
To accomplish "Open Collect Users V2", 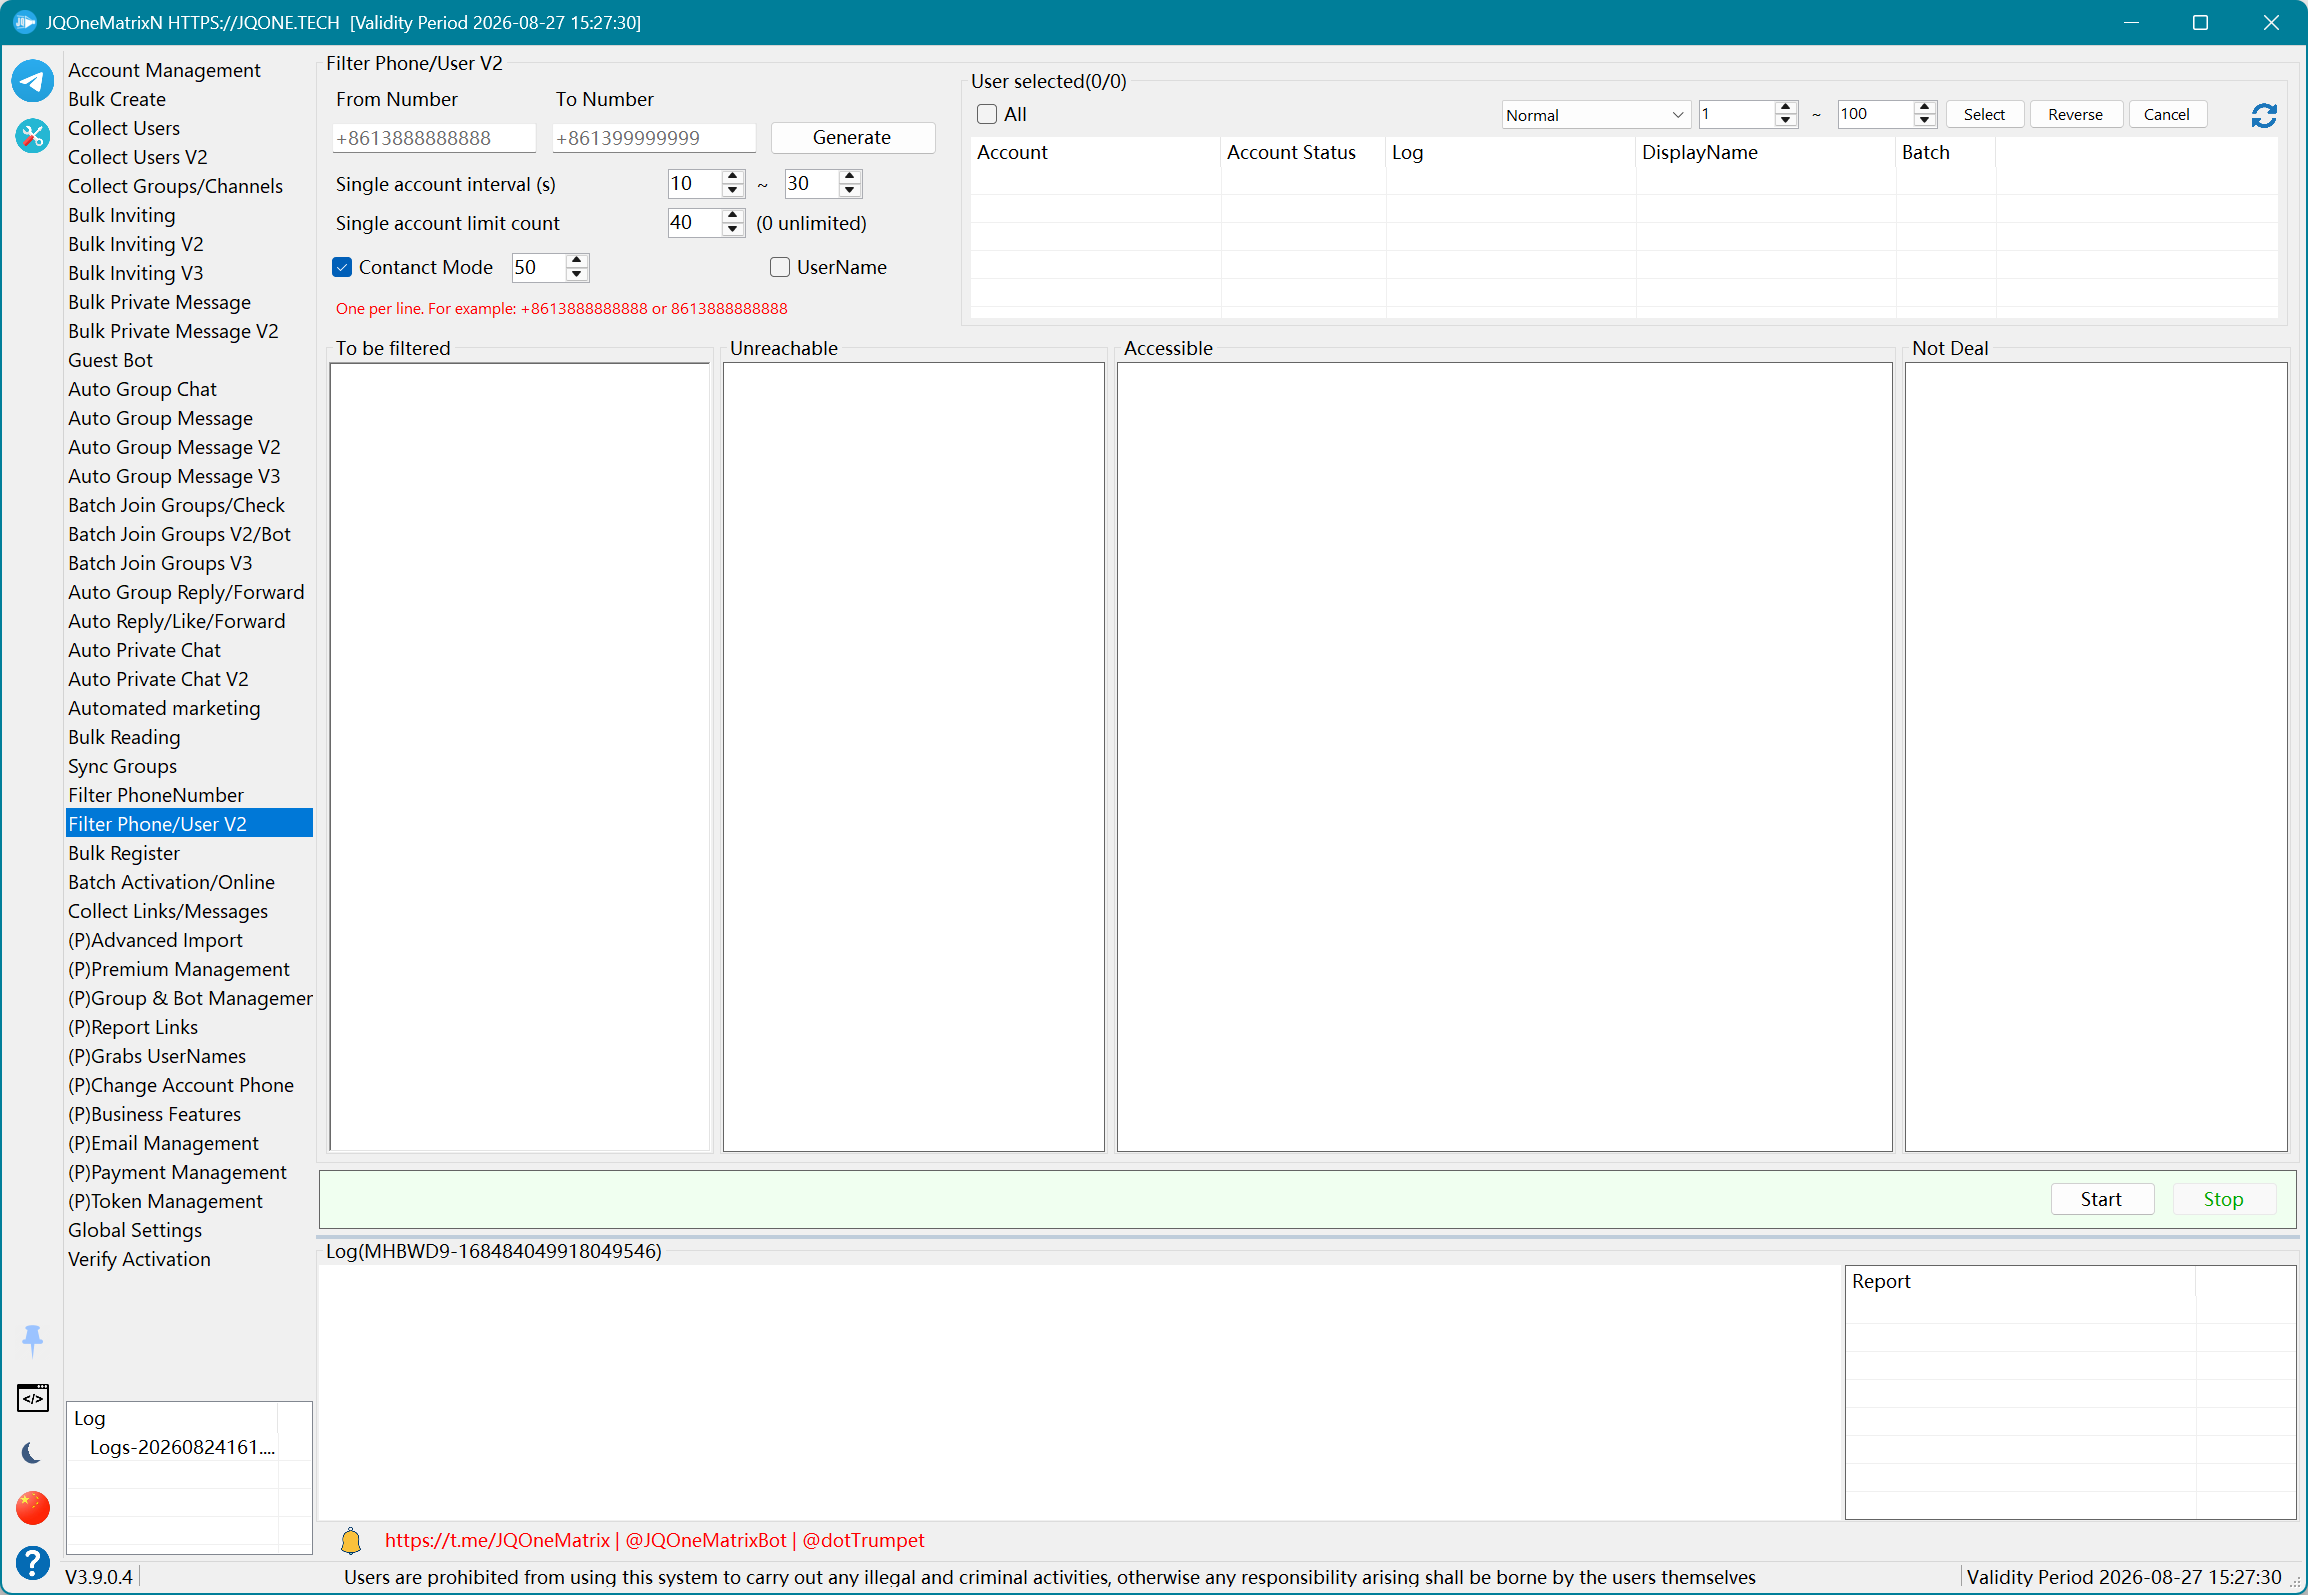I will pyautogui.click(x=138, y=157).
